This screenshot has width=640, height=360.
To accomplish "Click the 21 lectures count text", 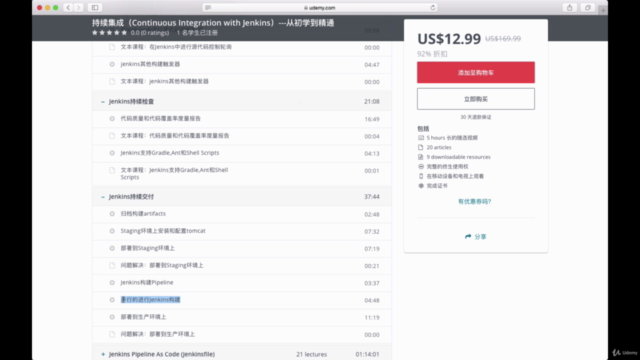I will tap(311, 354).
